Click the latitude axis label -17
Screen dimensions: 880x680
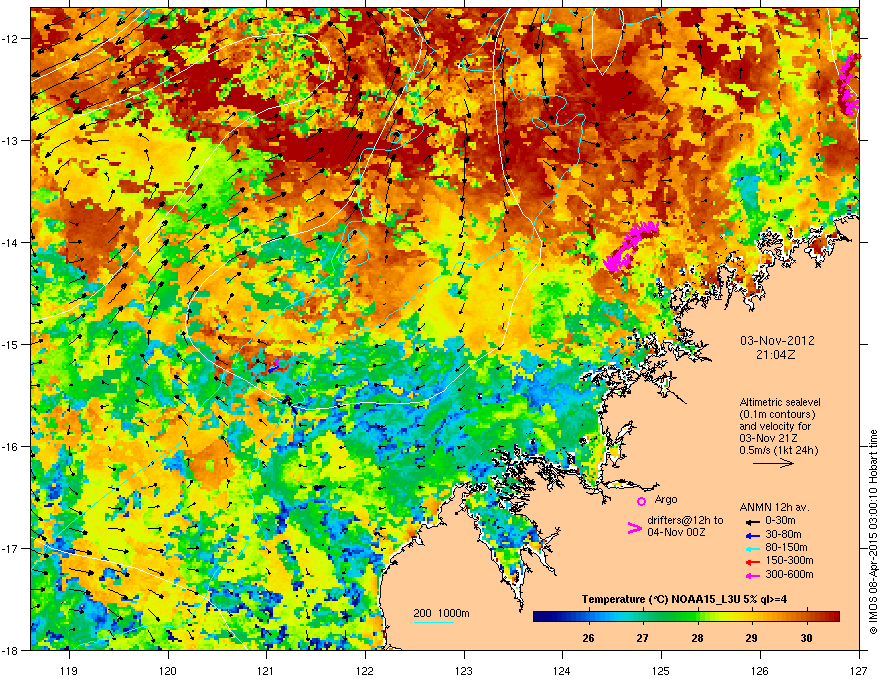[x=11, y=548]
